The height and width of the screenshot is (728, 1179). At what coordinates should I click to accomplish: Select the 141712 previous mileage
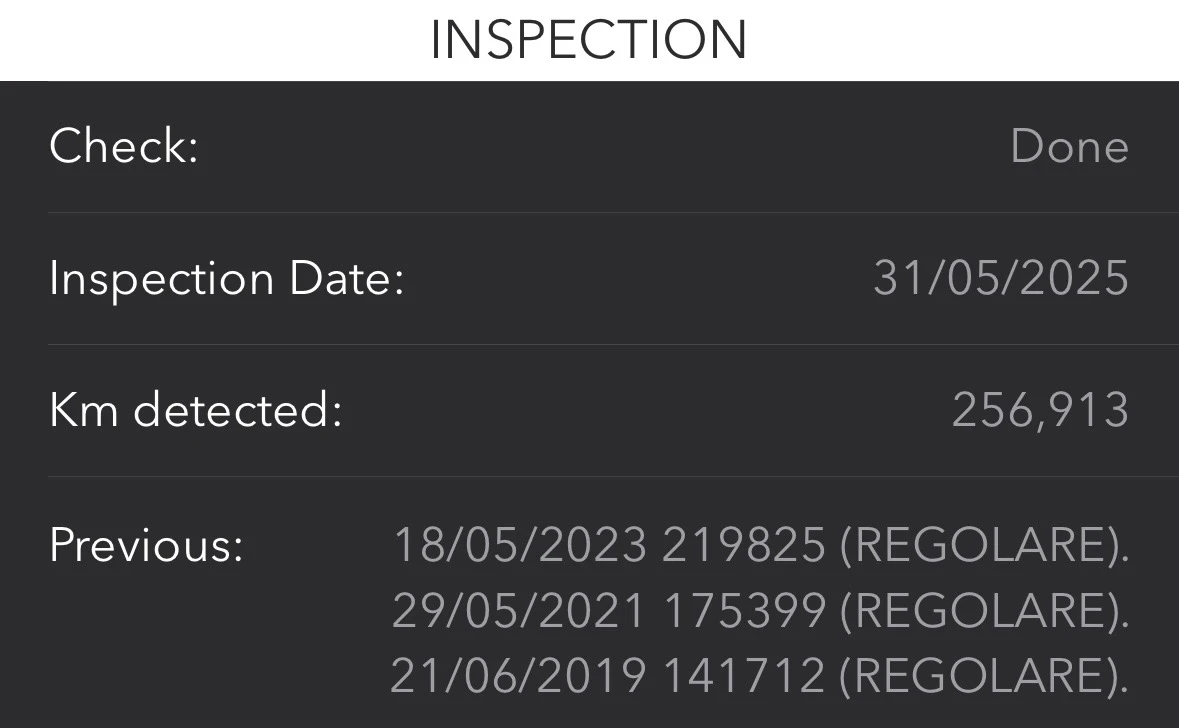point(744,677)
